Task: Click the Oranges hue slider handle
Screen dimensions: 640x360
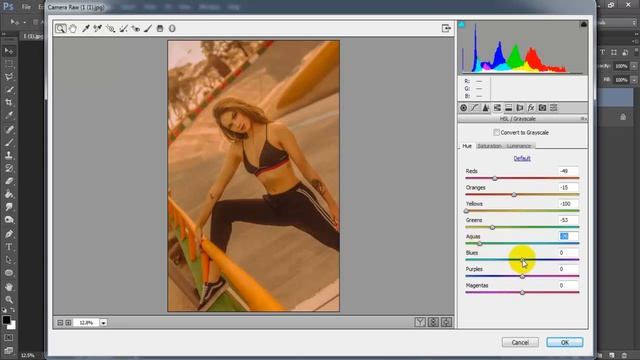Action: [x=514, y=195]
